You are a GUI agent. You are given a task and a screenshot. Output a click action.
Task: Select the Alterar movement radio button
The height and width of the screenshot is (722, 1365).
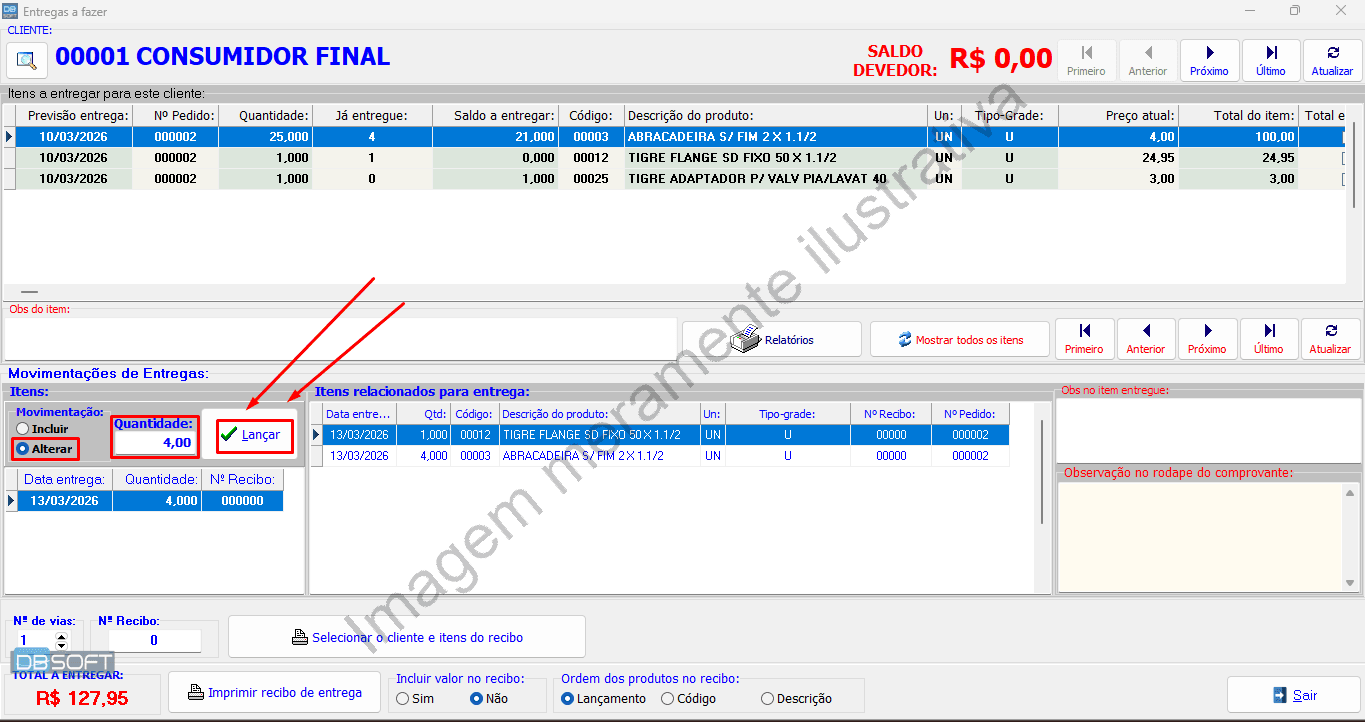(x=23, y=449)
